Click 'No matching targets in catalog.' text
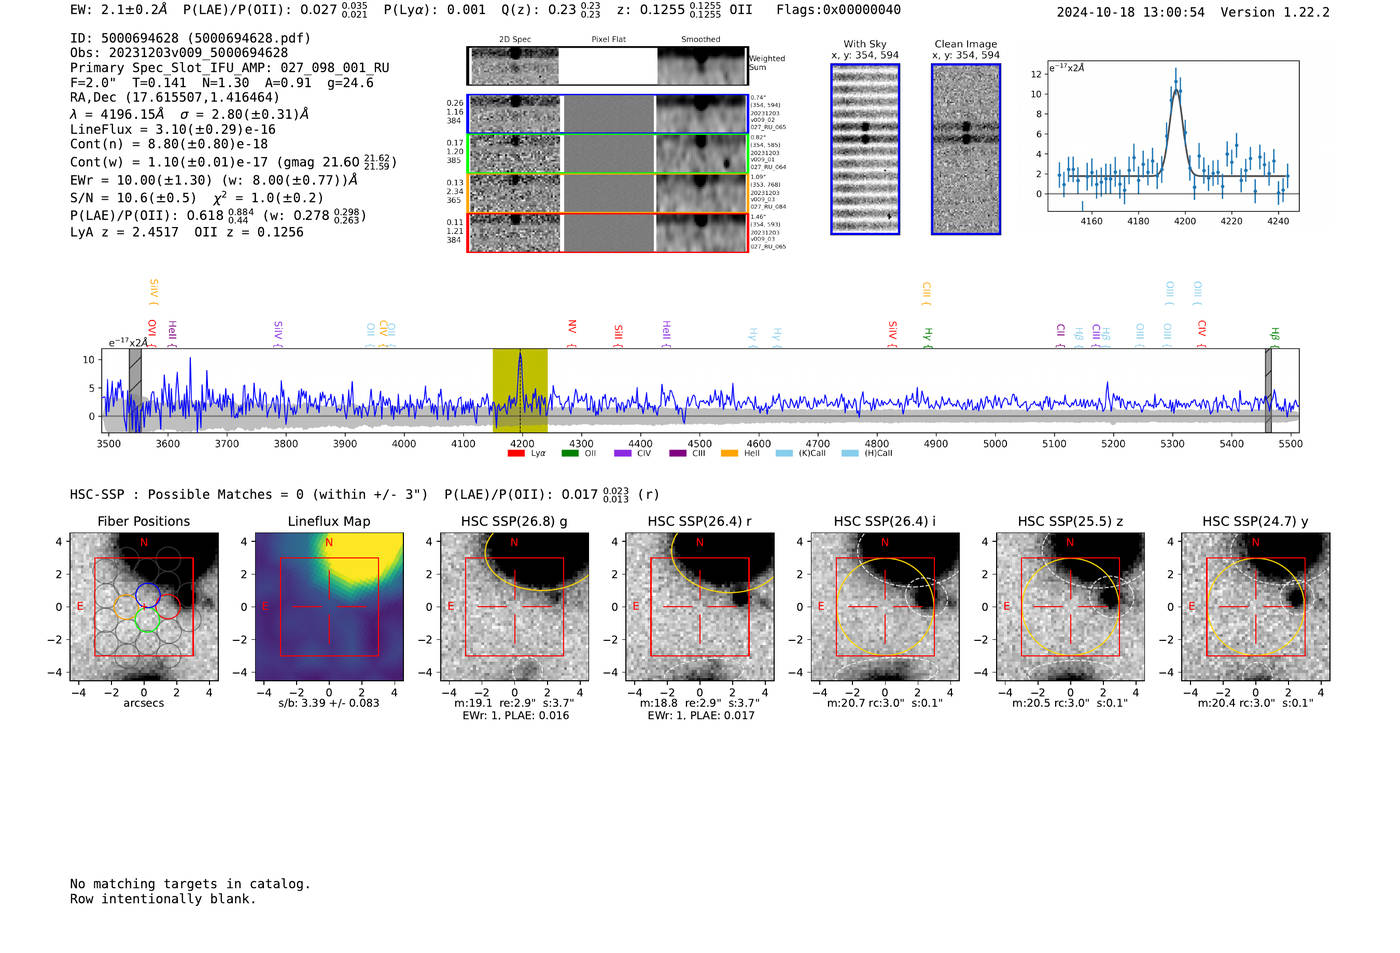The image size is (1400, 953). click(x=190, y=884)
